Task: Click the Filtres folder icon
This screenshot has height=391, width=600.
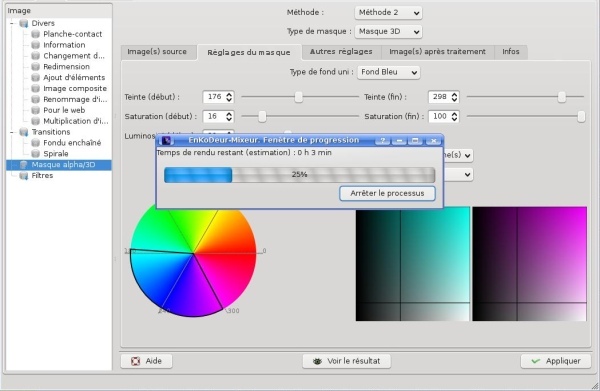Action: pos(24,176)
